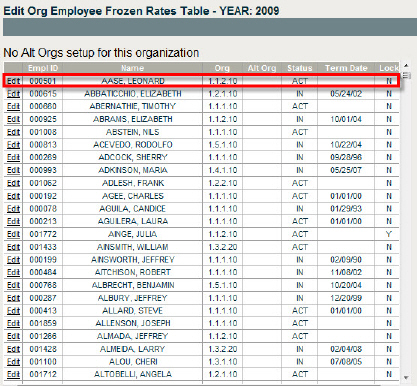This screenshot has width=417, height=386.
Task: Edit the ALLARD, STEVE record
Action: pos(13,311)
